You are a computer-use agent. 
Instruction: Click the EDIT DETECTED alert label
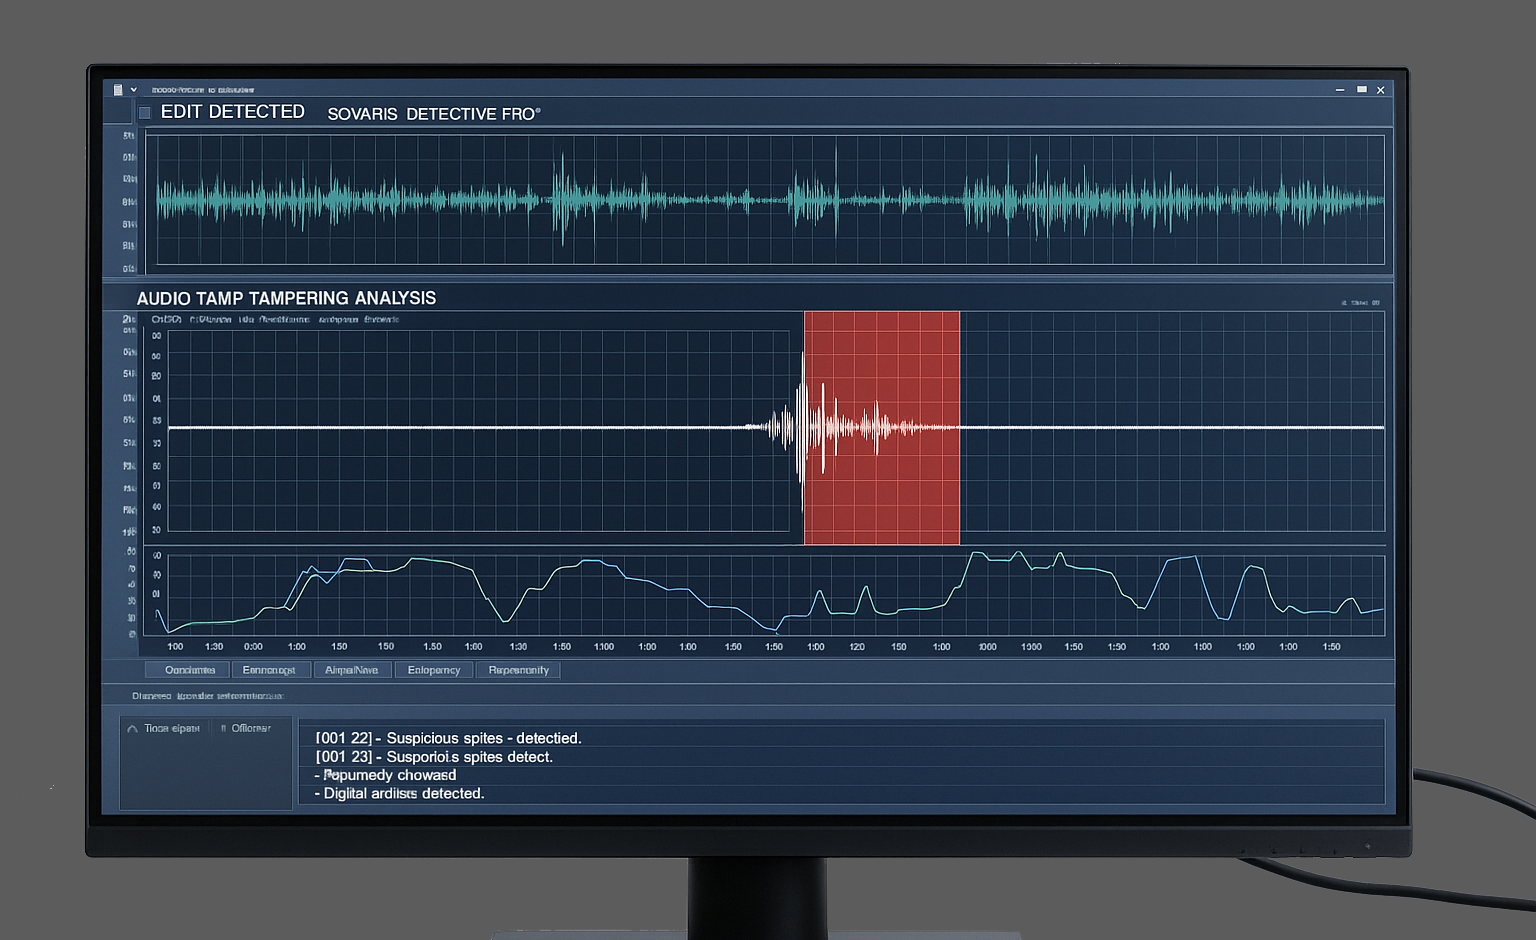(233, 111)
